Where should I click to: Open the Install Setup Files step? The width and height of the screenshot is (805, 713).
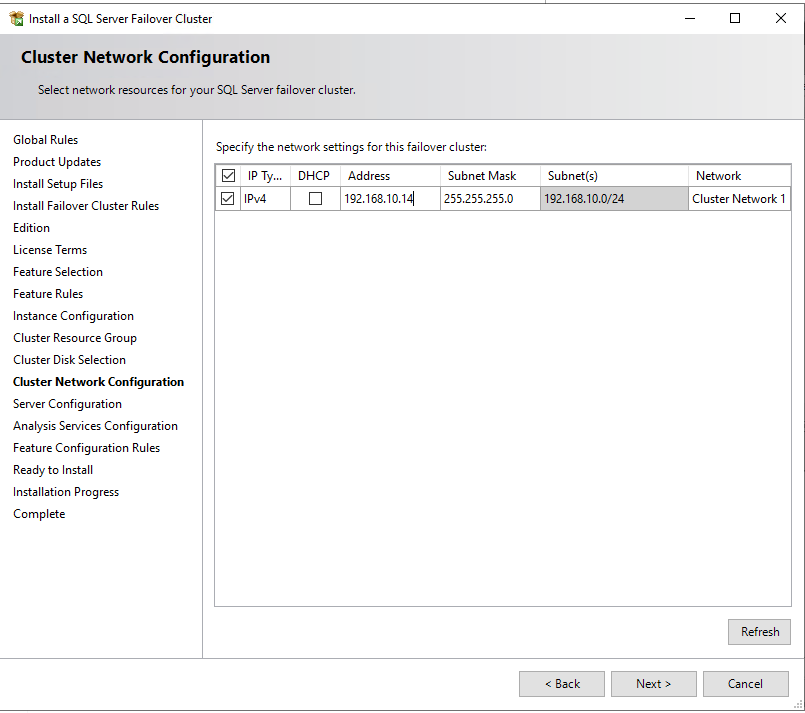58,184
